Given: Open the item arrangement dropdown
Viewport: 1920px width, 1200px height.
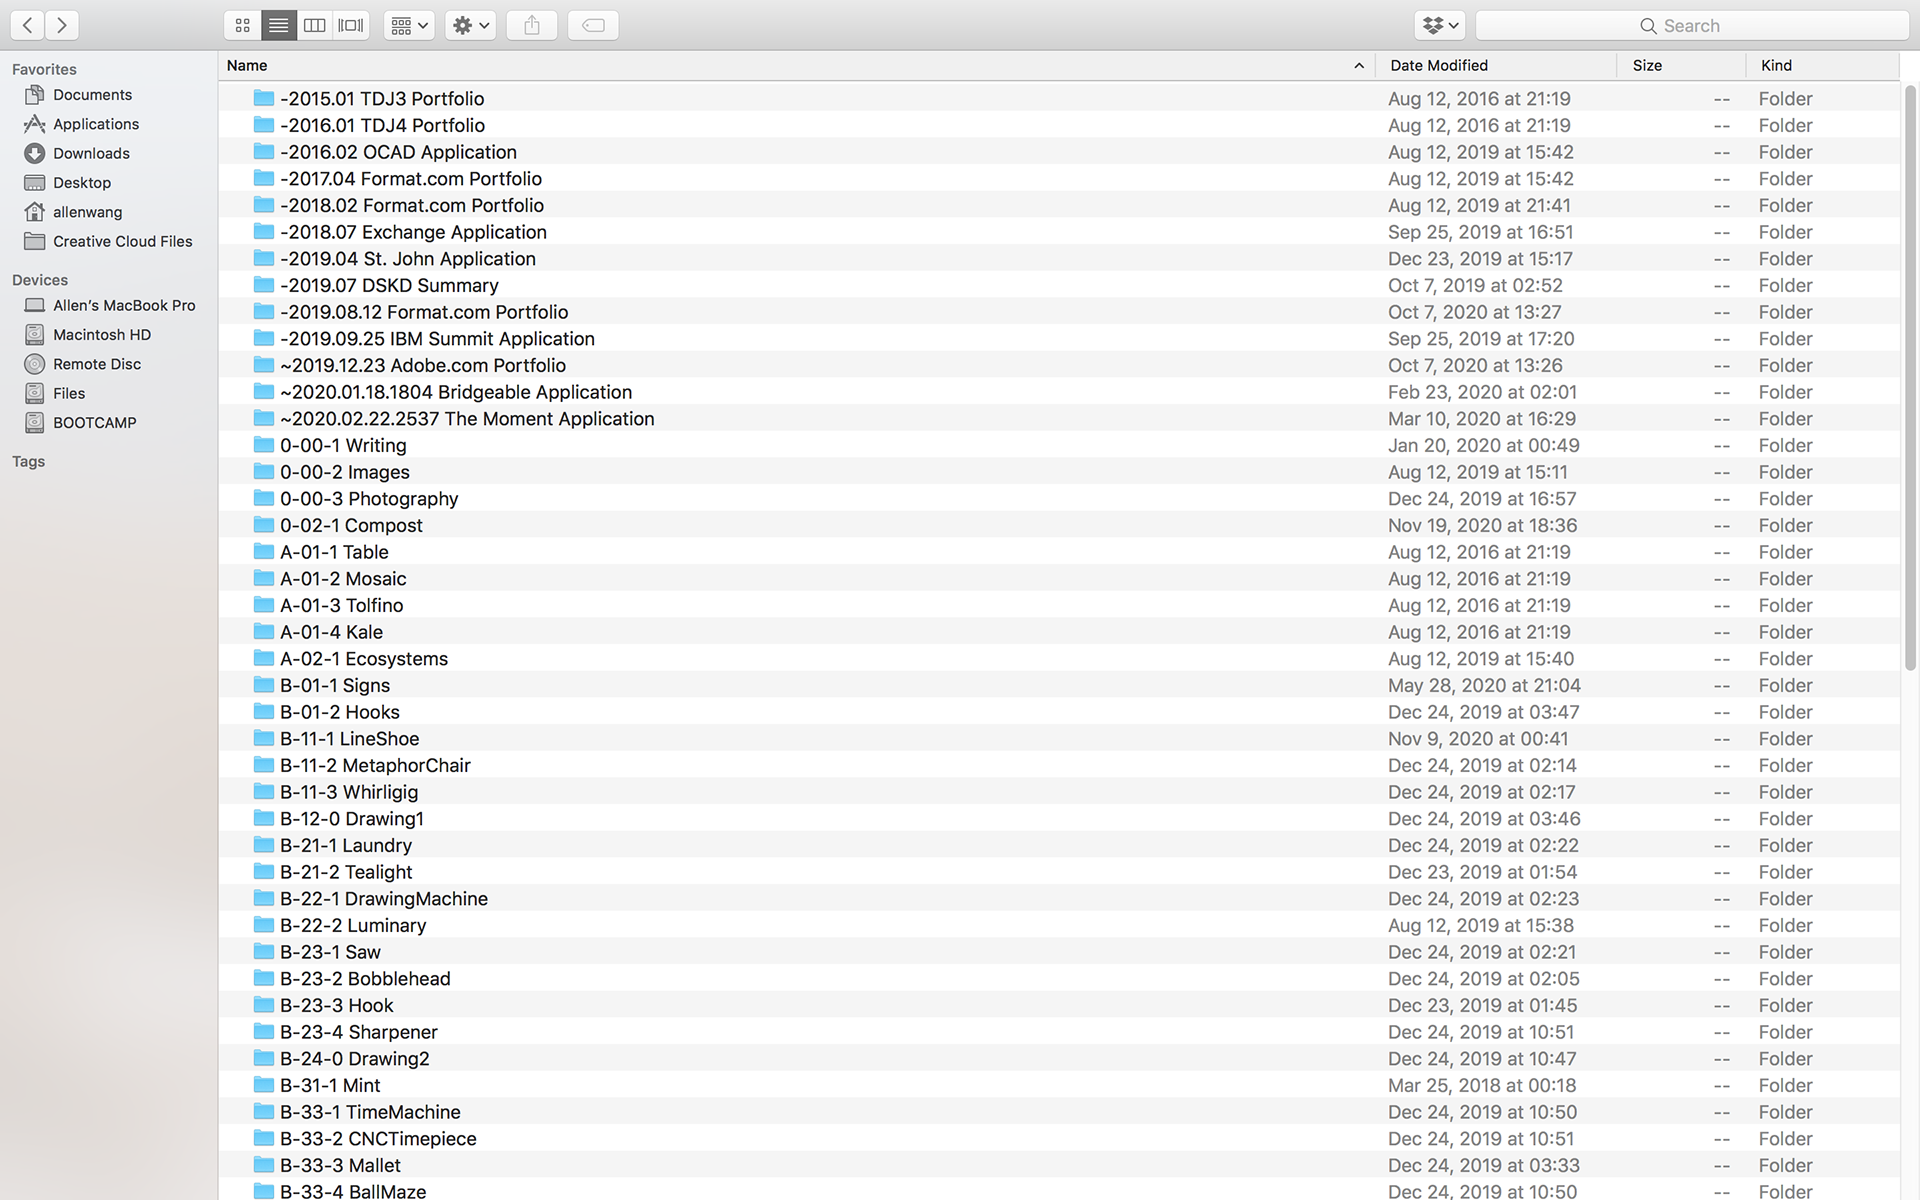Looking at the screenshot, I should (x=409, y=25).
